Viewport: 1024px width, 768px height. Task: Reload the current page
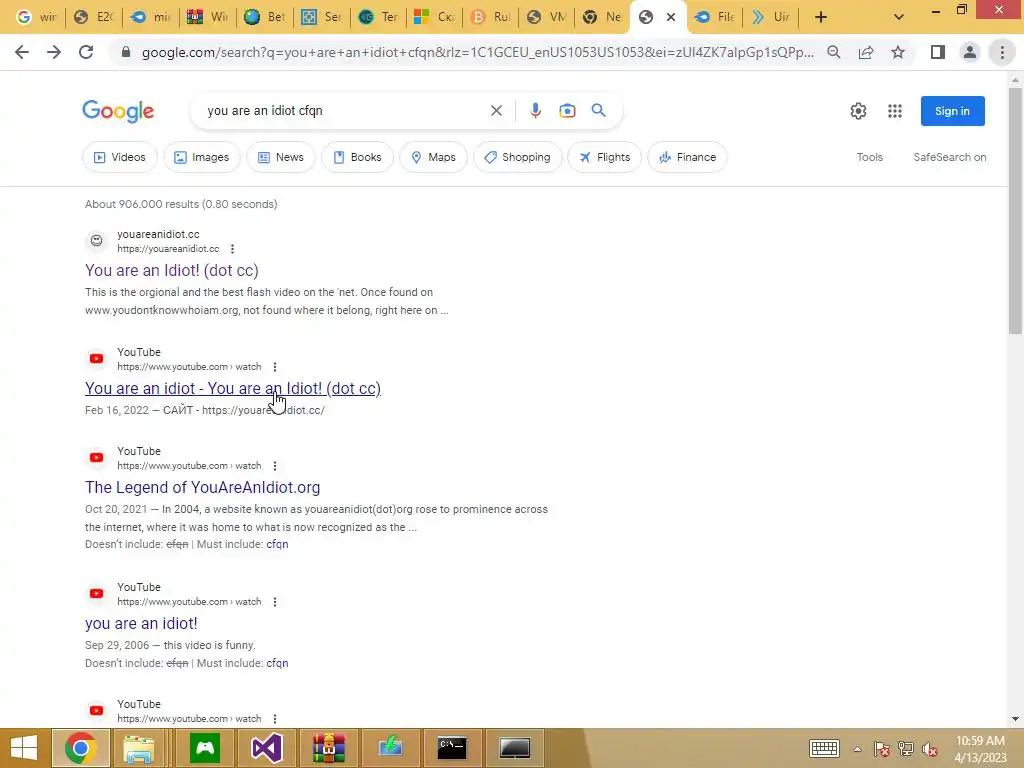[86, 52]
